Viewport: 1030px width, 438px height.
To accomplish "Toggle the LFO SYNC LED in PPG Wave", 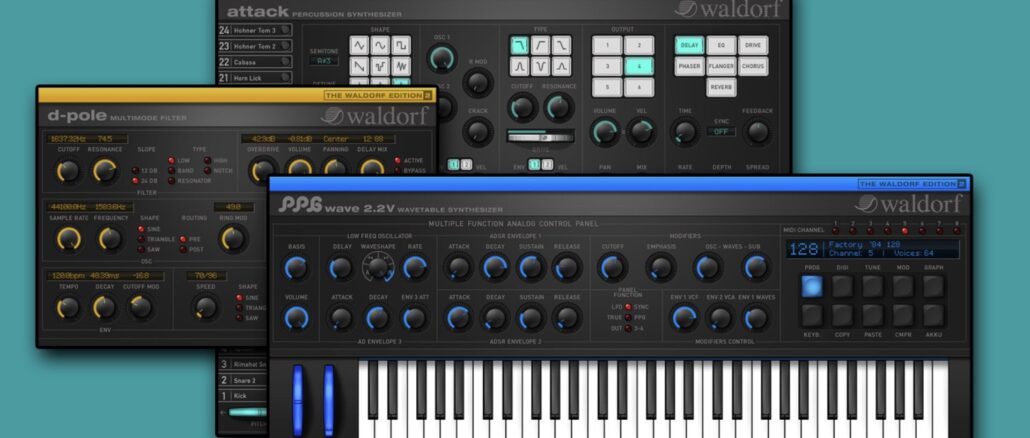I will click(627, 307).
